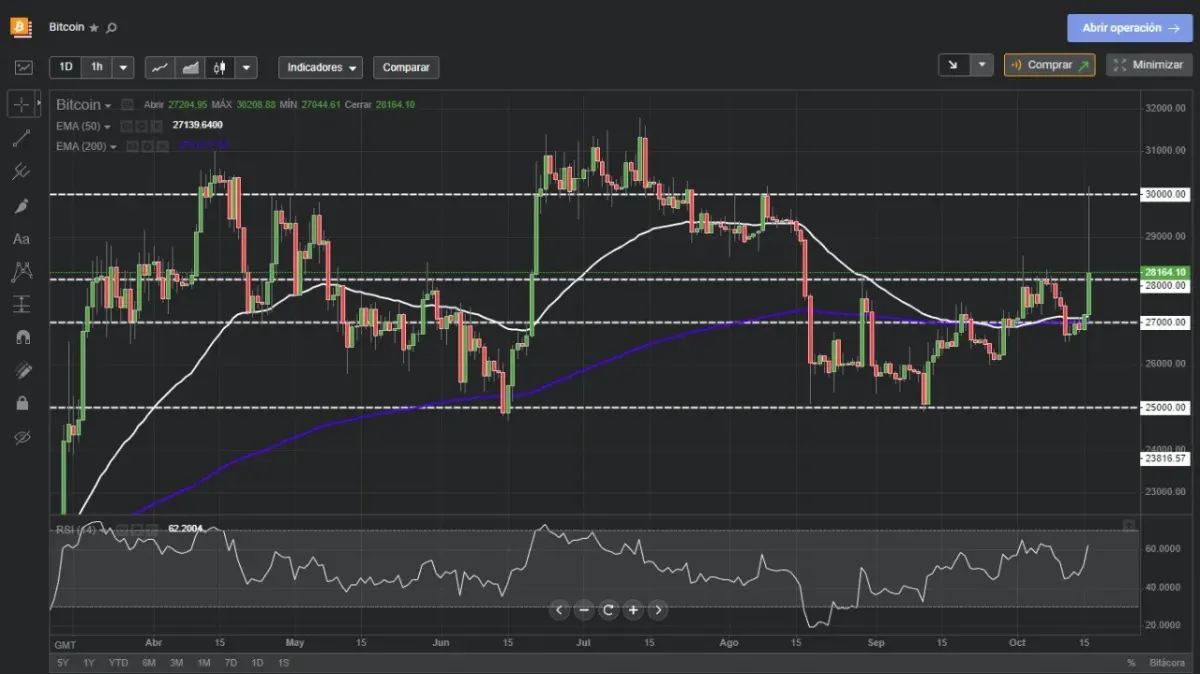This screenshot has width=1200, height=674.
Task: Click the Bitcoin logo icon
Action: 21,27
